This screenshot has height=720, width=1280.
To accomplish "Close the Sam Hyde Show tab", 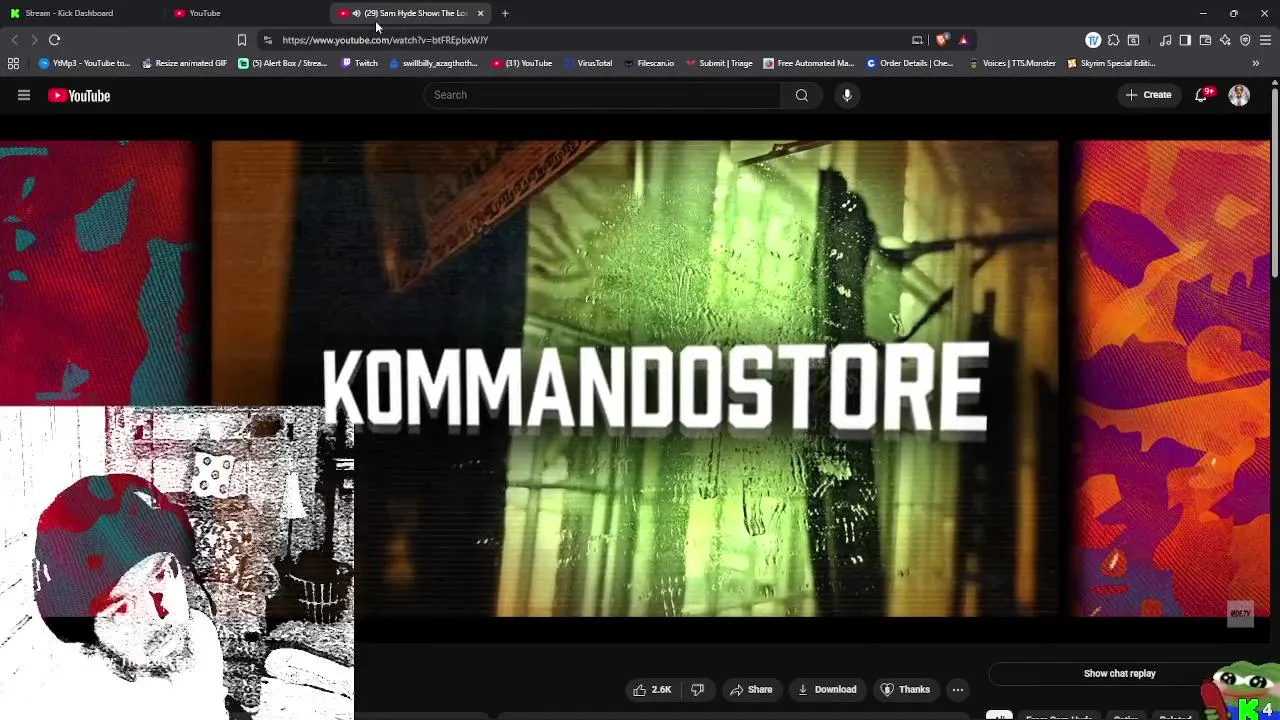I will tap(481, 13).
